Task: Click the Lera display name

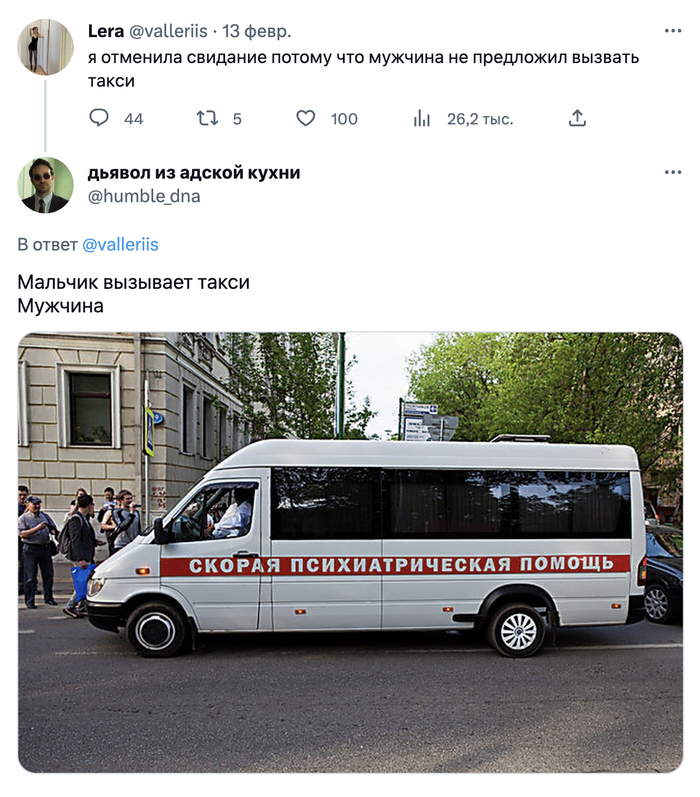Action: (x=106, y=31)
